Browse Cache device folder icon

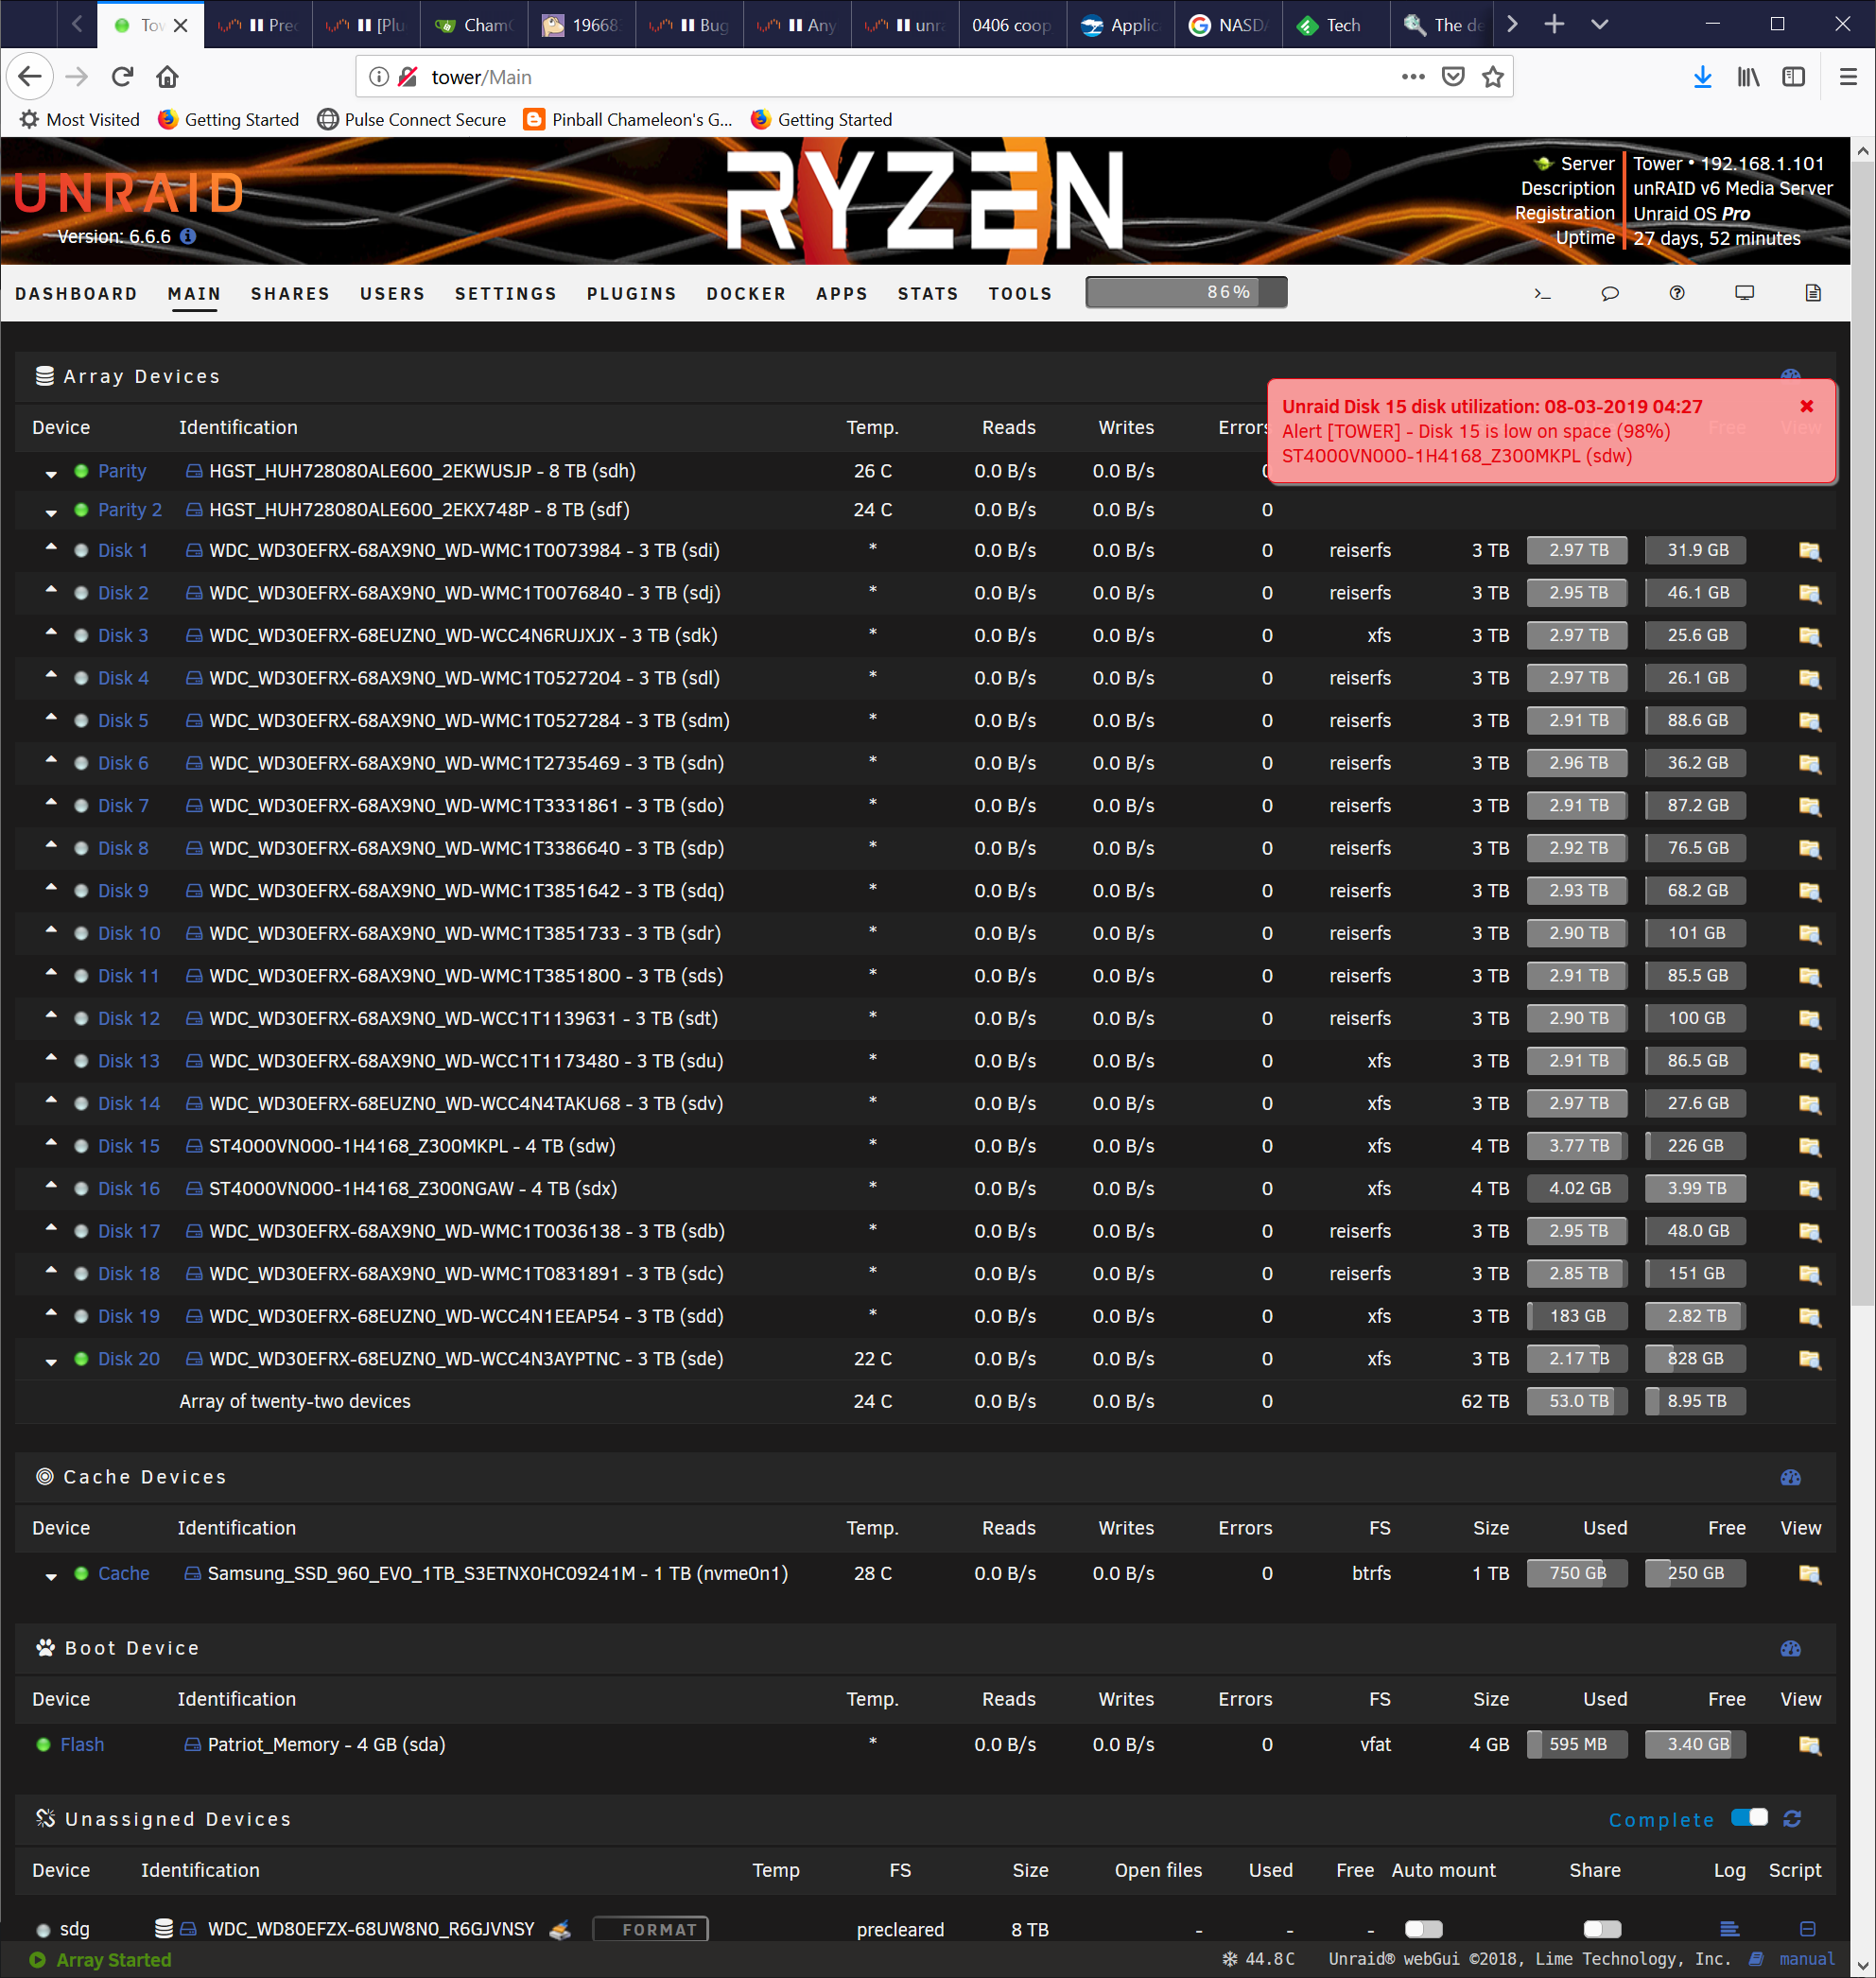point(1809,1575)
